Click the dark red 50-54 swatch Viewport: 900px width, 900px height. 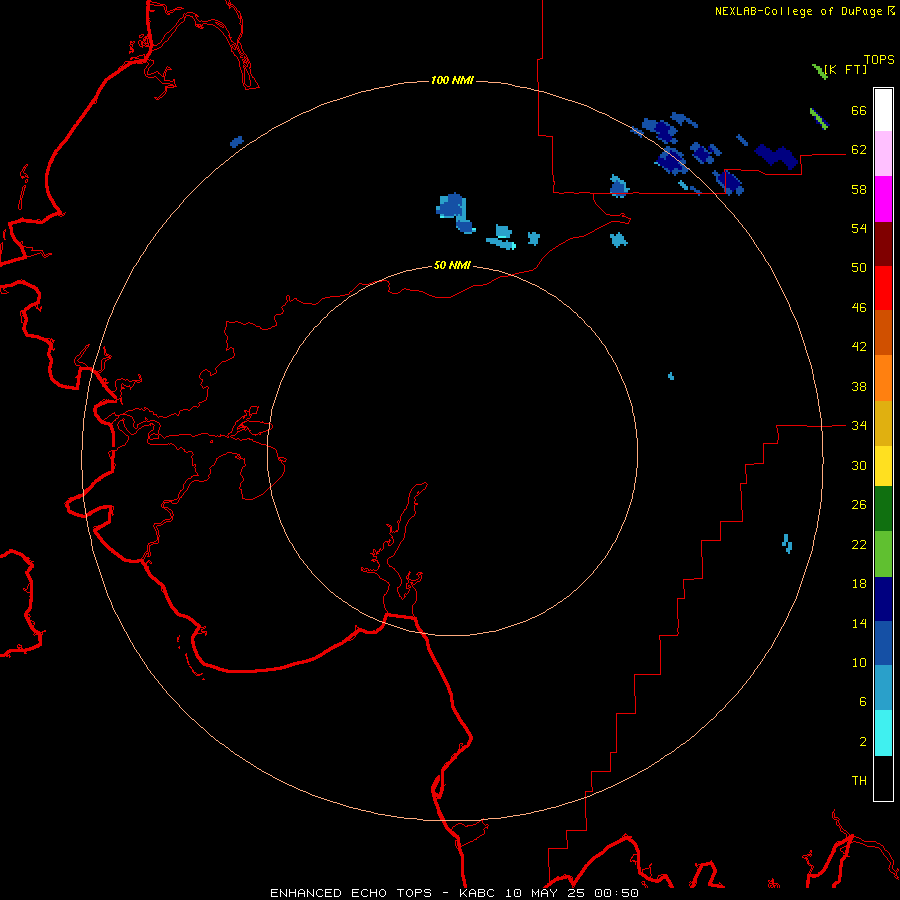(x=883, y=244)
